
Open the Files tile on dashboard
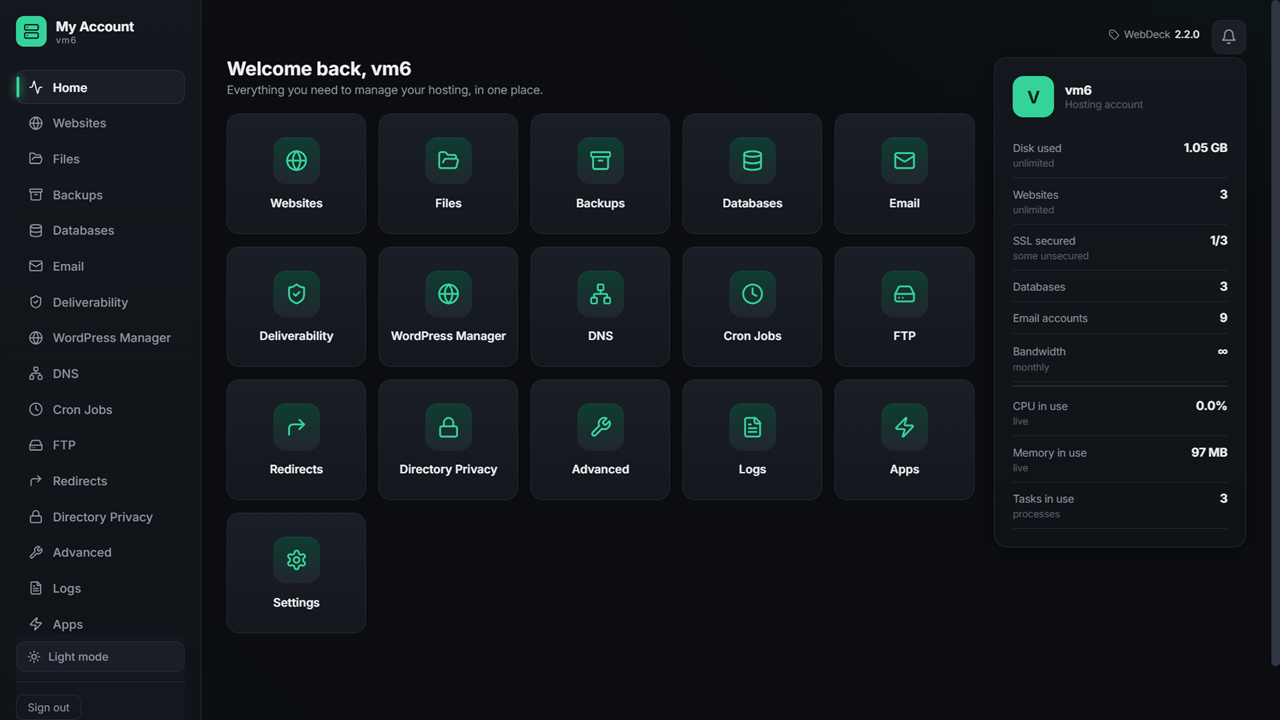(x=448, y=173)
